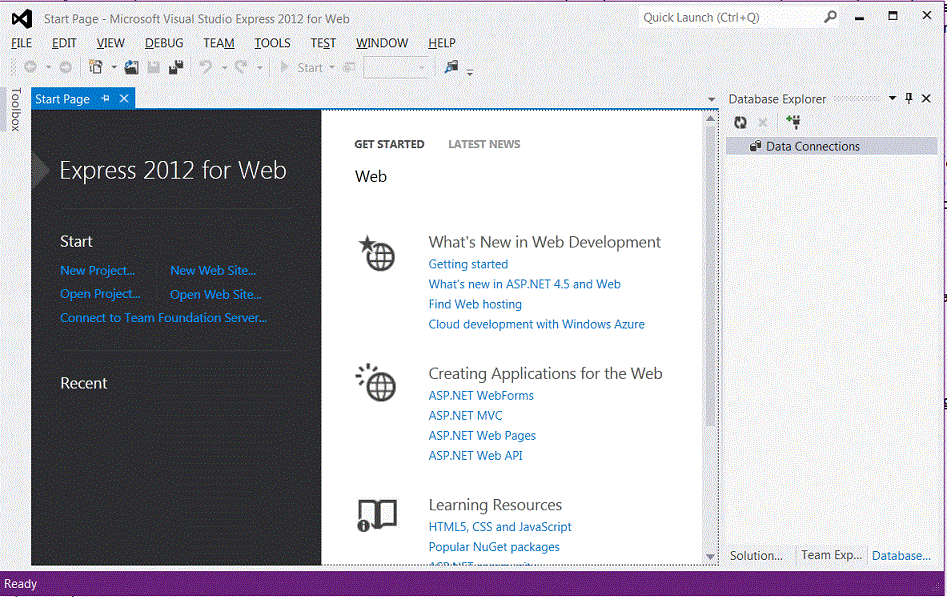Open the VIEW menu
Viewport: 947px width, 600px height.
(111, 43)
